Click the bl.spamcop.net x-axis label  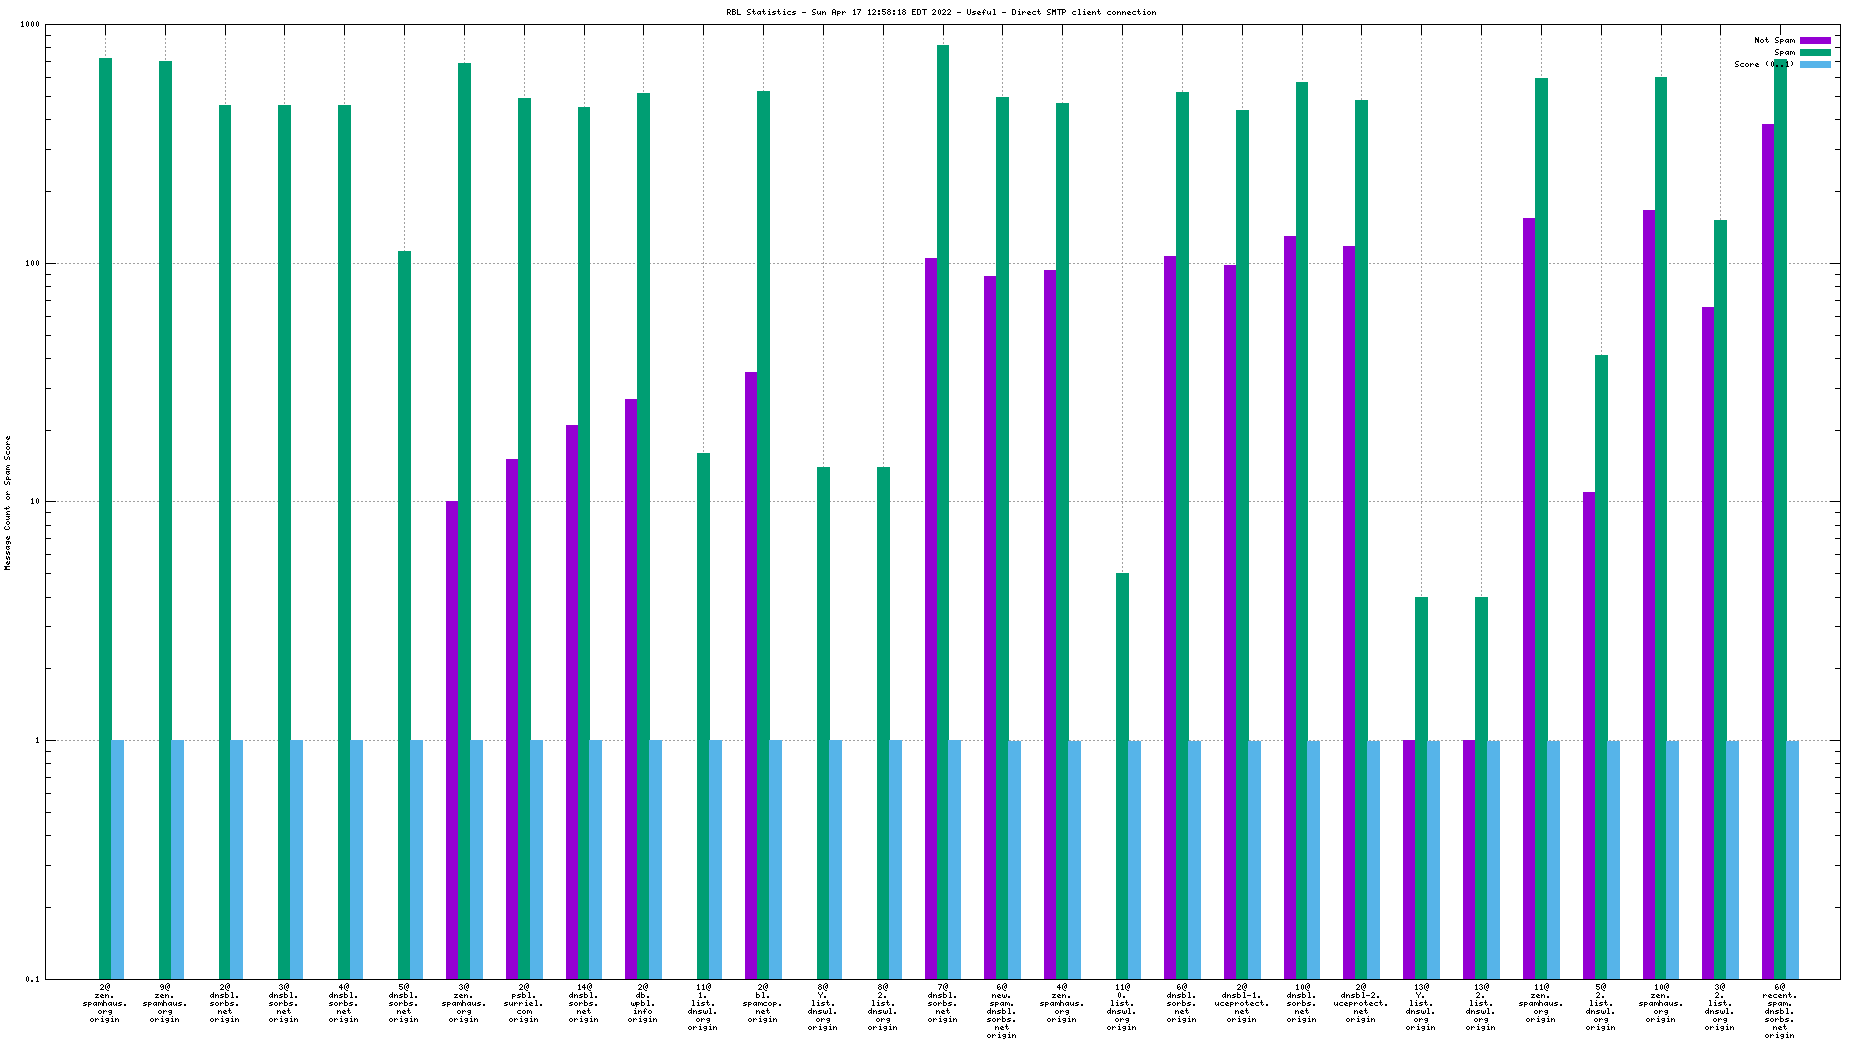(763, 1003)
